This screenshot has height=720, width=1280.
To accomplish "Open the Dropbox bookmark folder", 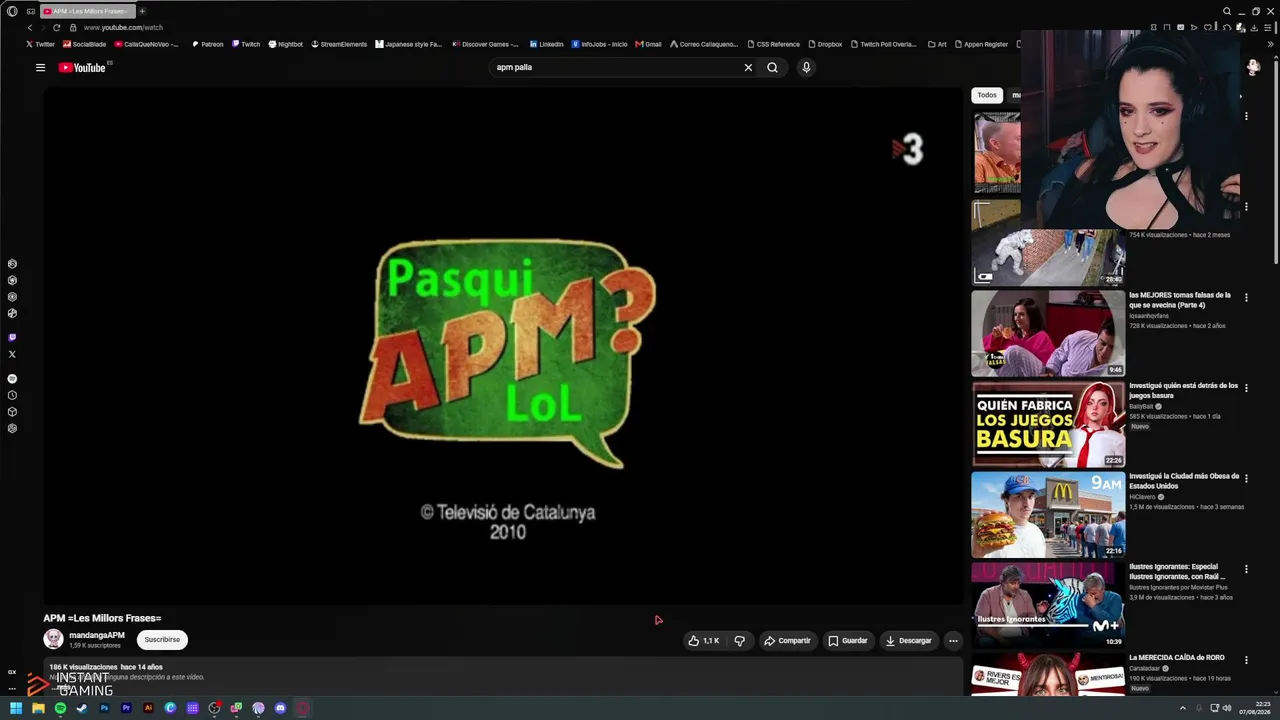I will (x=825, y=44).
